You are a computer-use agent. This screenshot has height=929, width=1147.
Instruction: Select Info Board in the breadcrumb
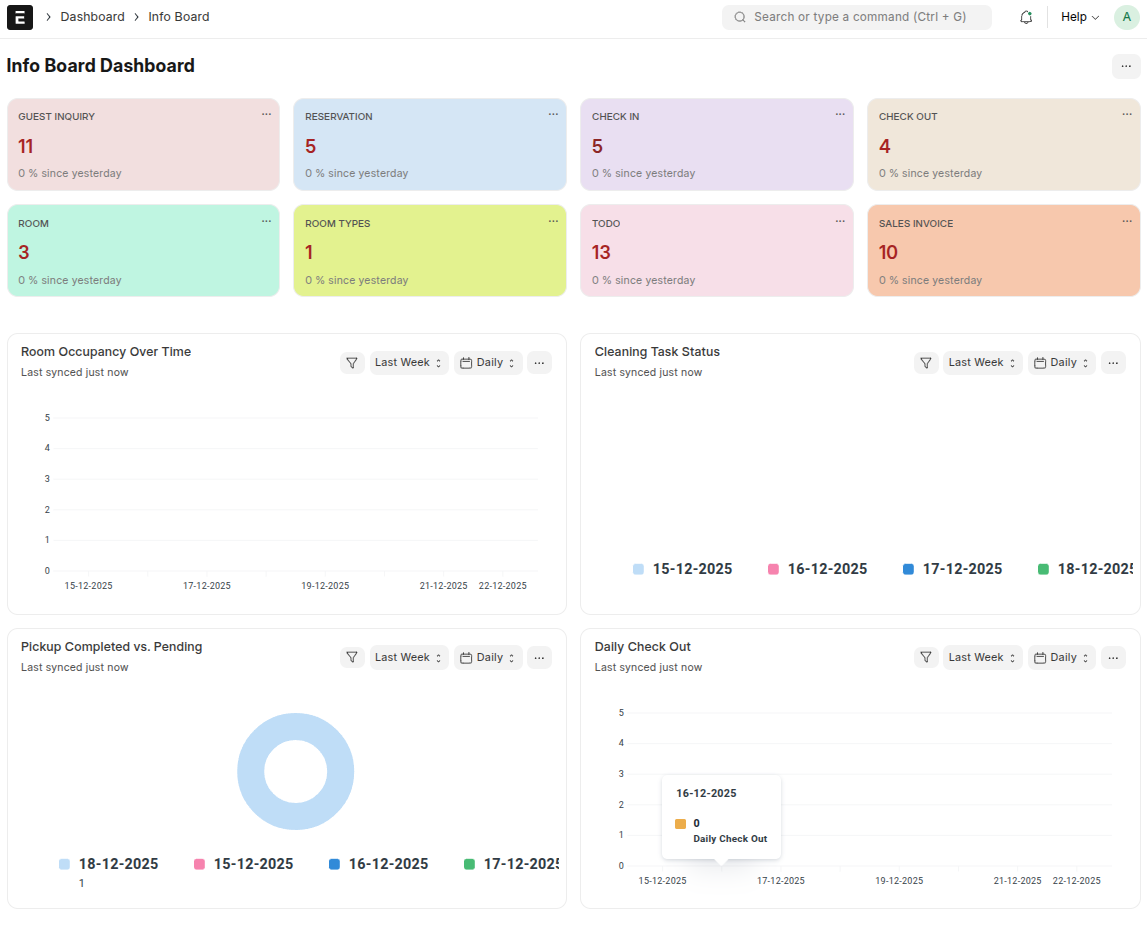(179, 16)
